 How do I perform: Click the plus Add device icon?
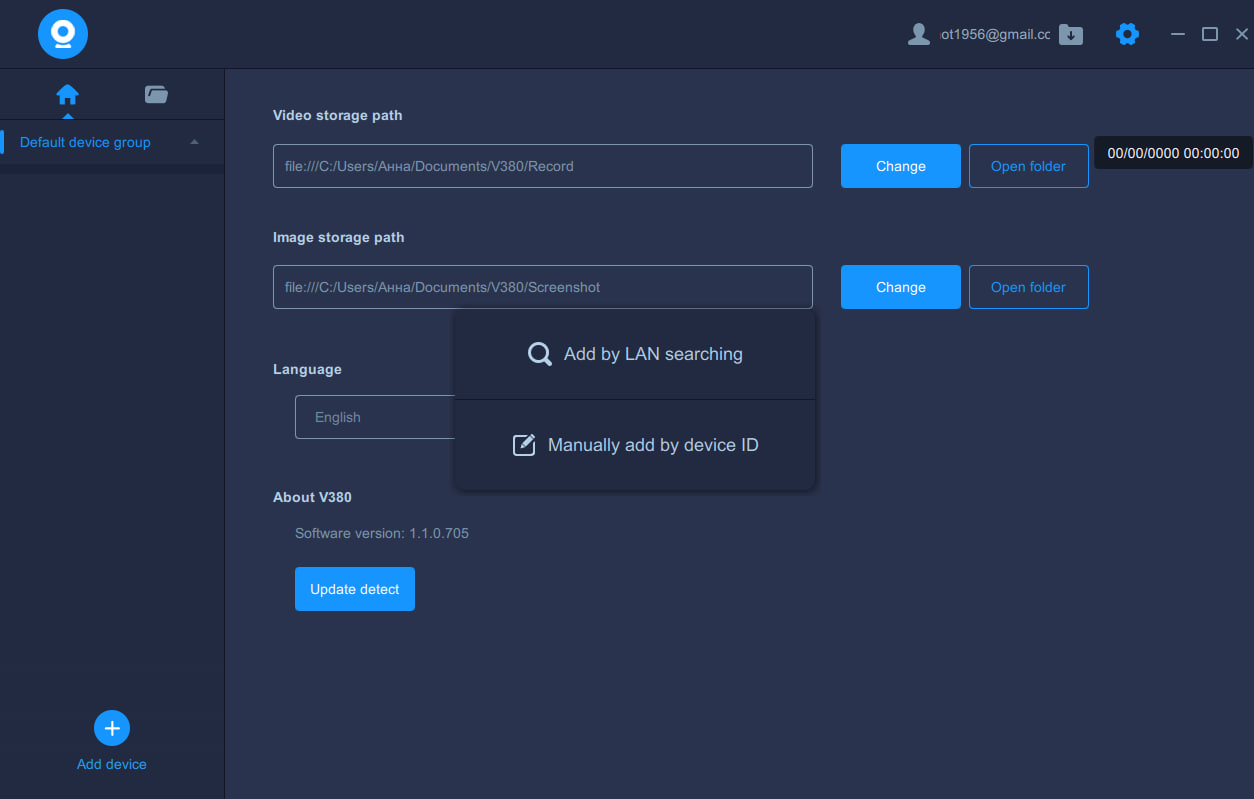coord(112,728)
